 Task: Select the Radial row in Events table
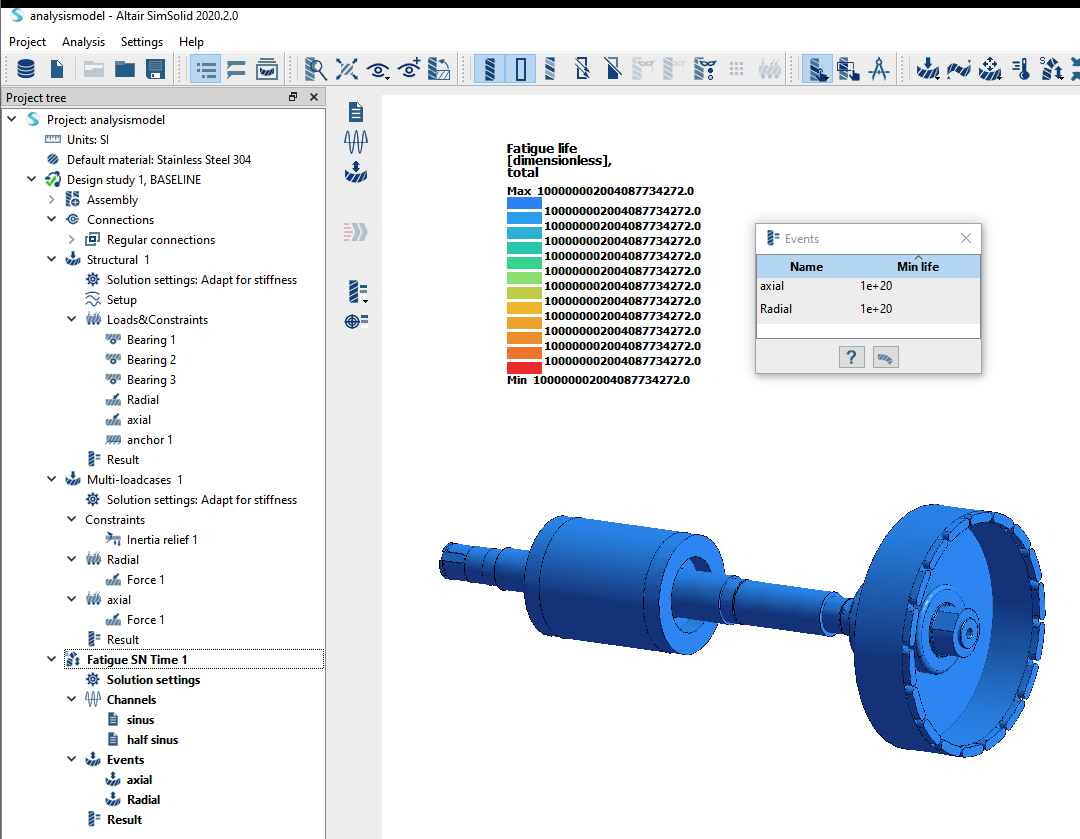pos(868,309)
